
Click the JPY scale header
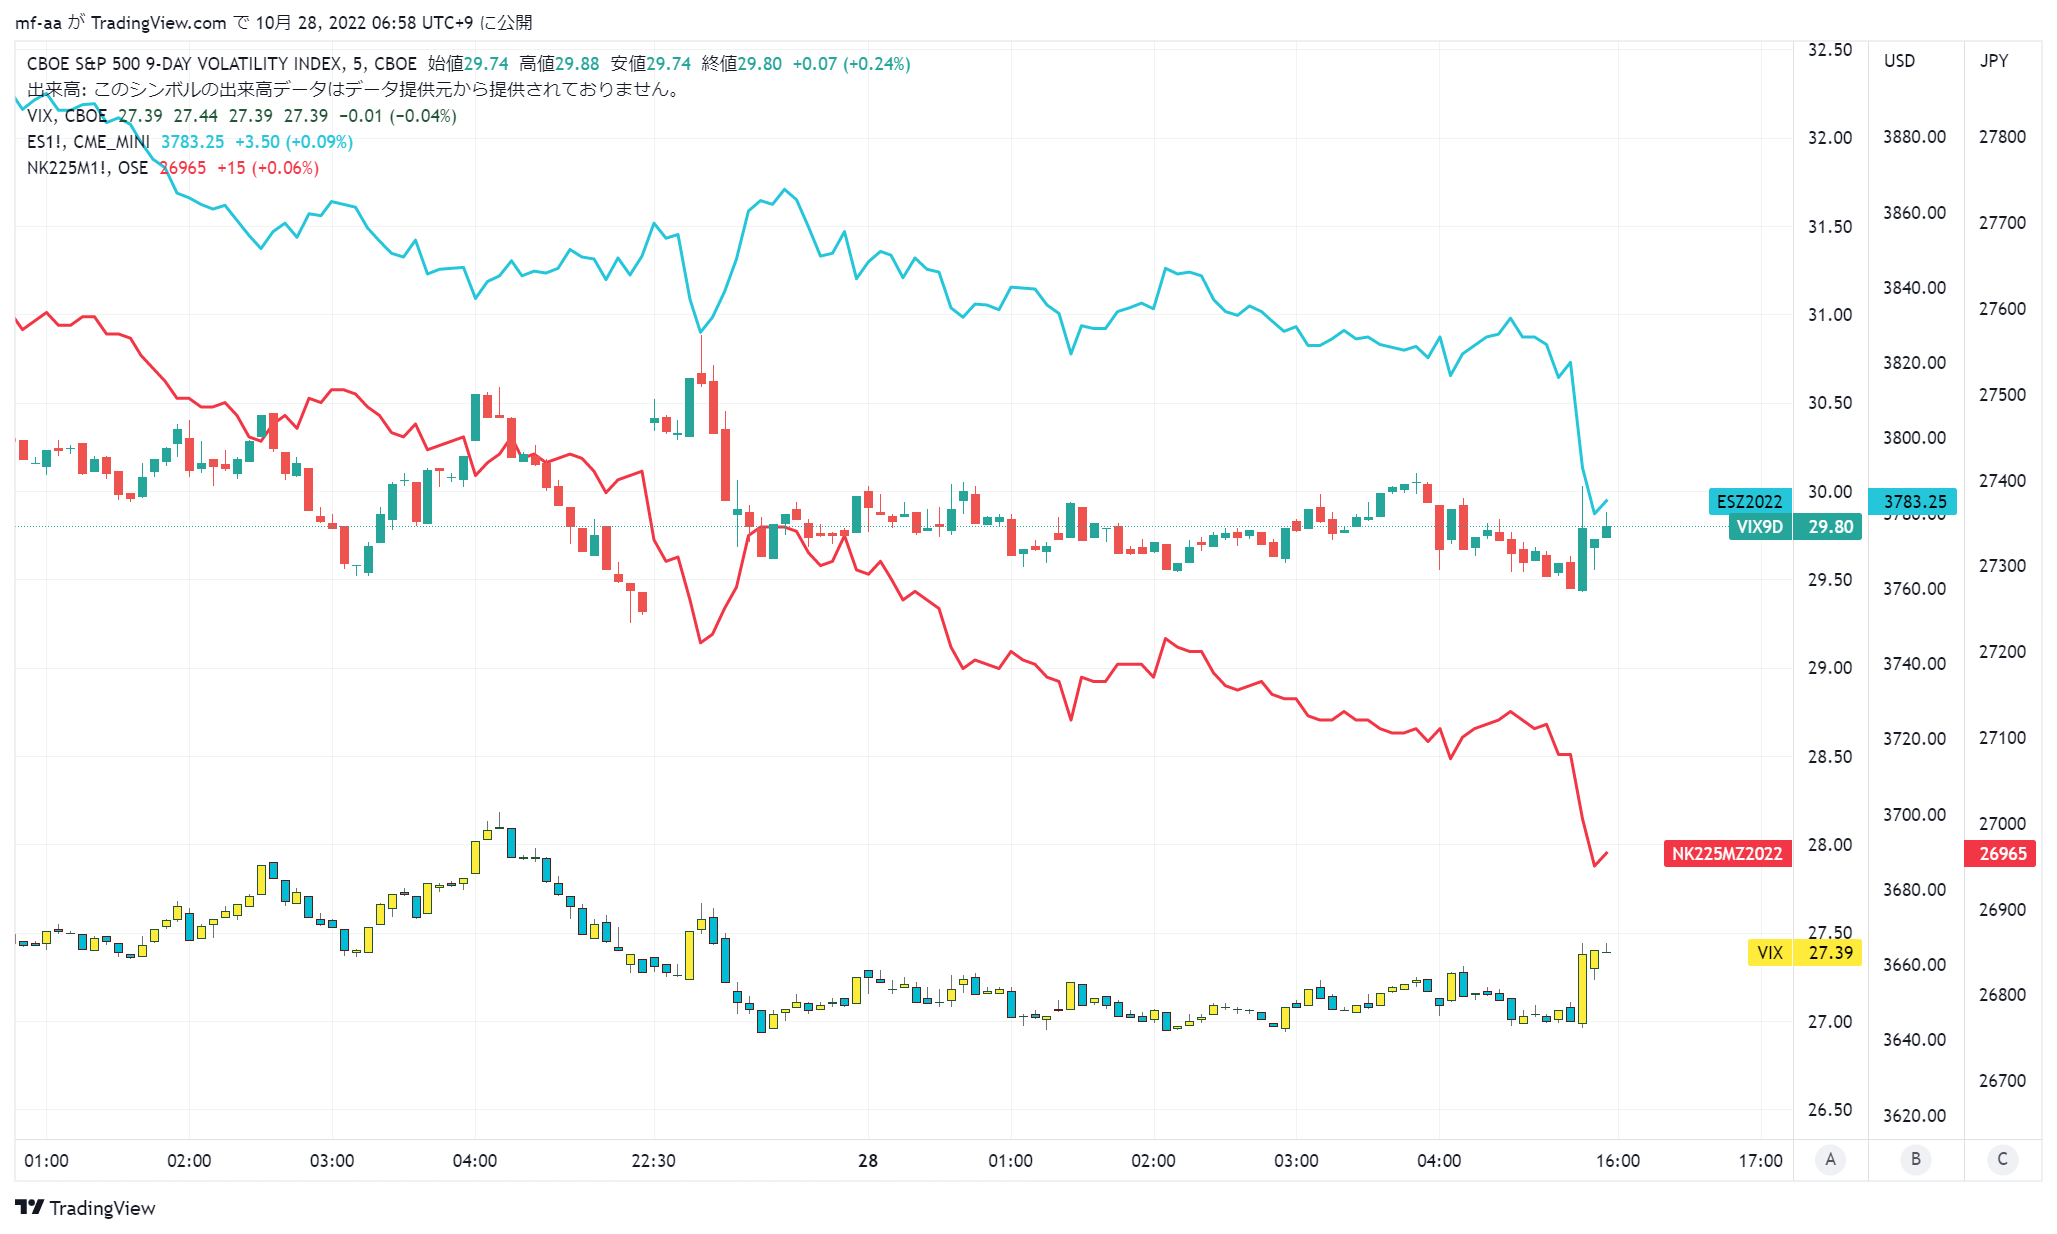point(1993,61)
